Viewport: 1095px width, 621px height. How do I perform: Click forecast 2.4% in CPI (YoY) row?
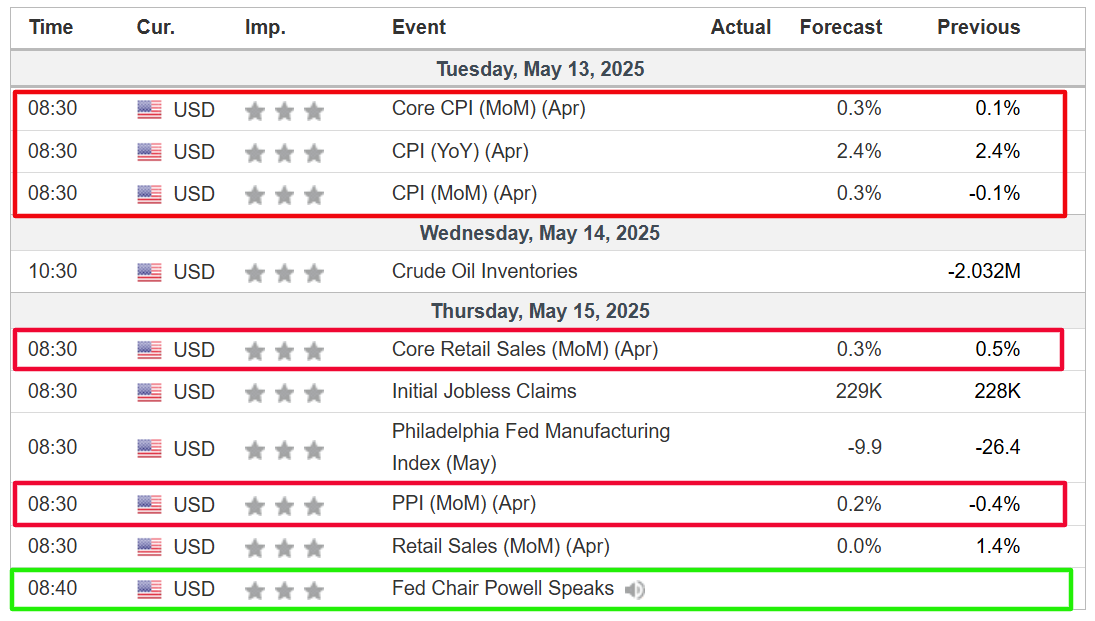pos(859,152)
